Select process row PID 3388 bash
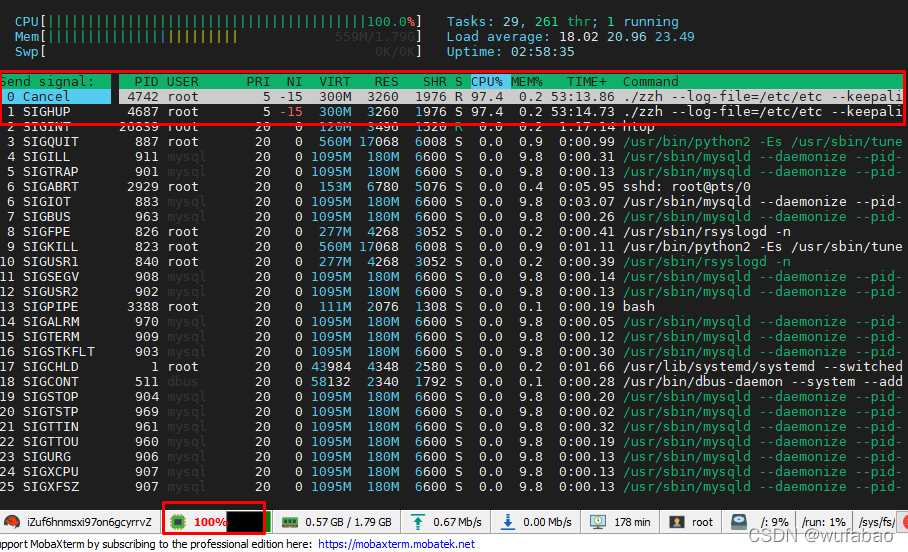 tap(510, 307)
